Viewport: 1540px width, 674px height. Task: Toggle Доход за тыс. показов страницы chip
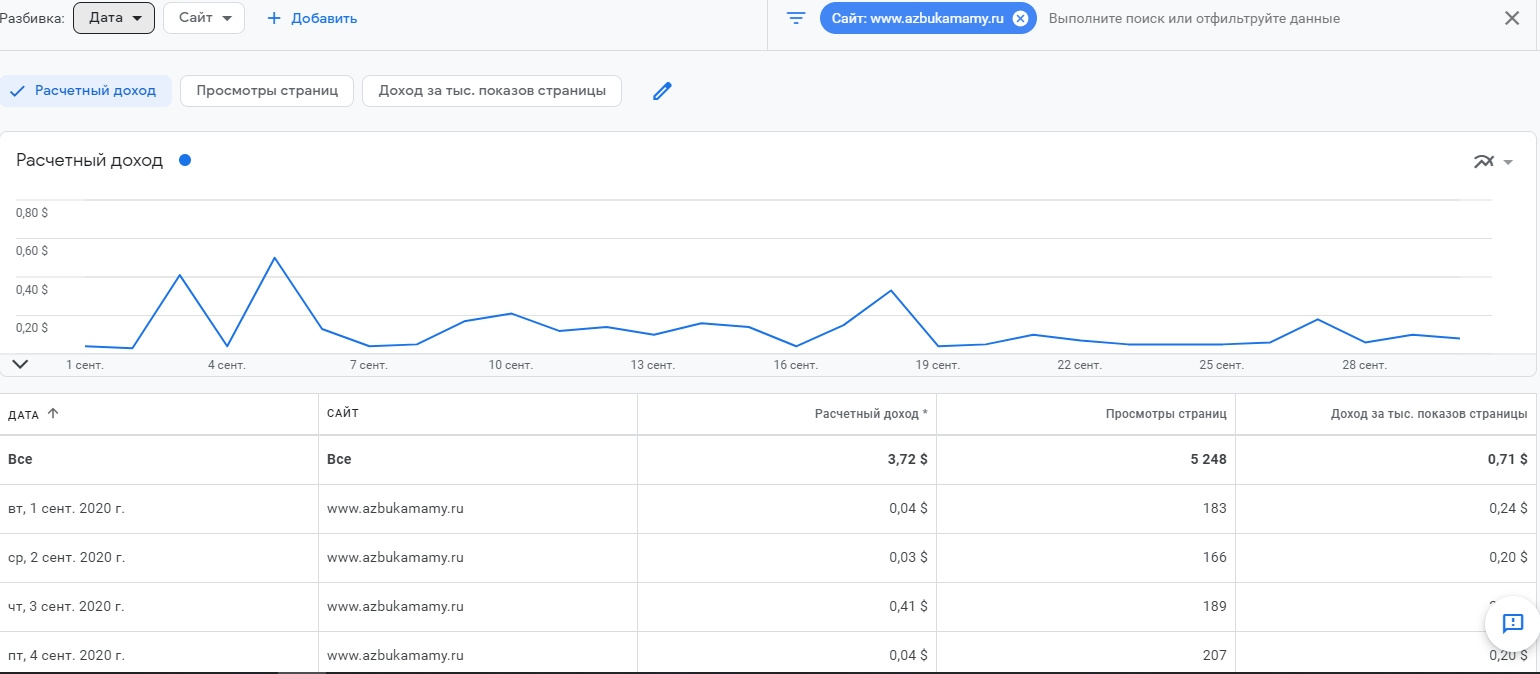click(x=491, y=91)
